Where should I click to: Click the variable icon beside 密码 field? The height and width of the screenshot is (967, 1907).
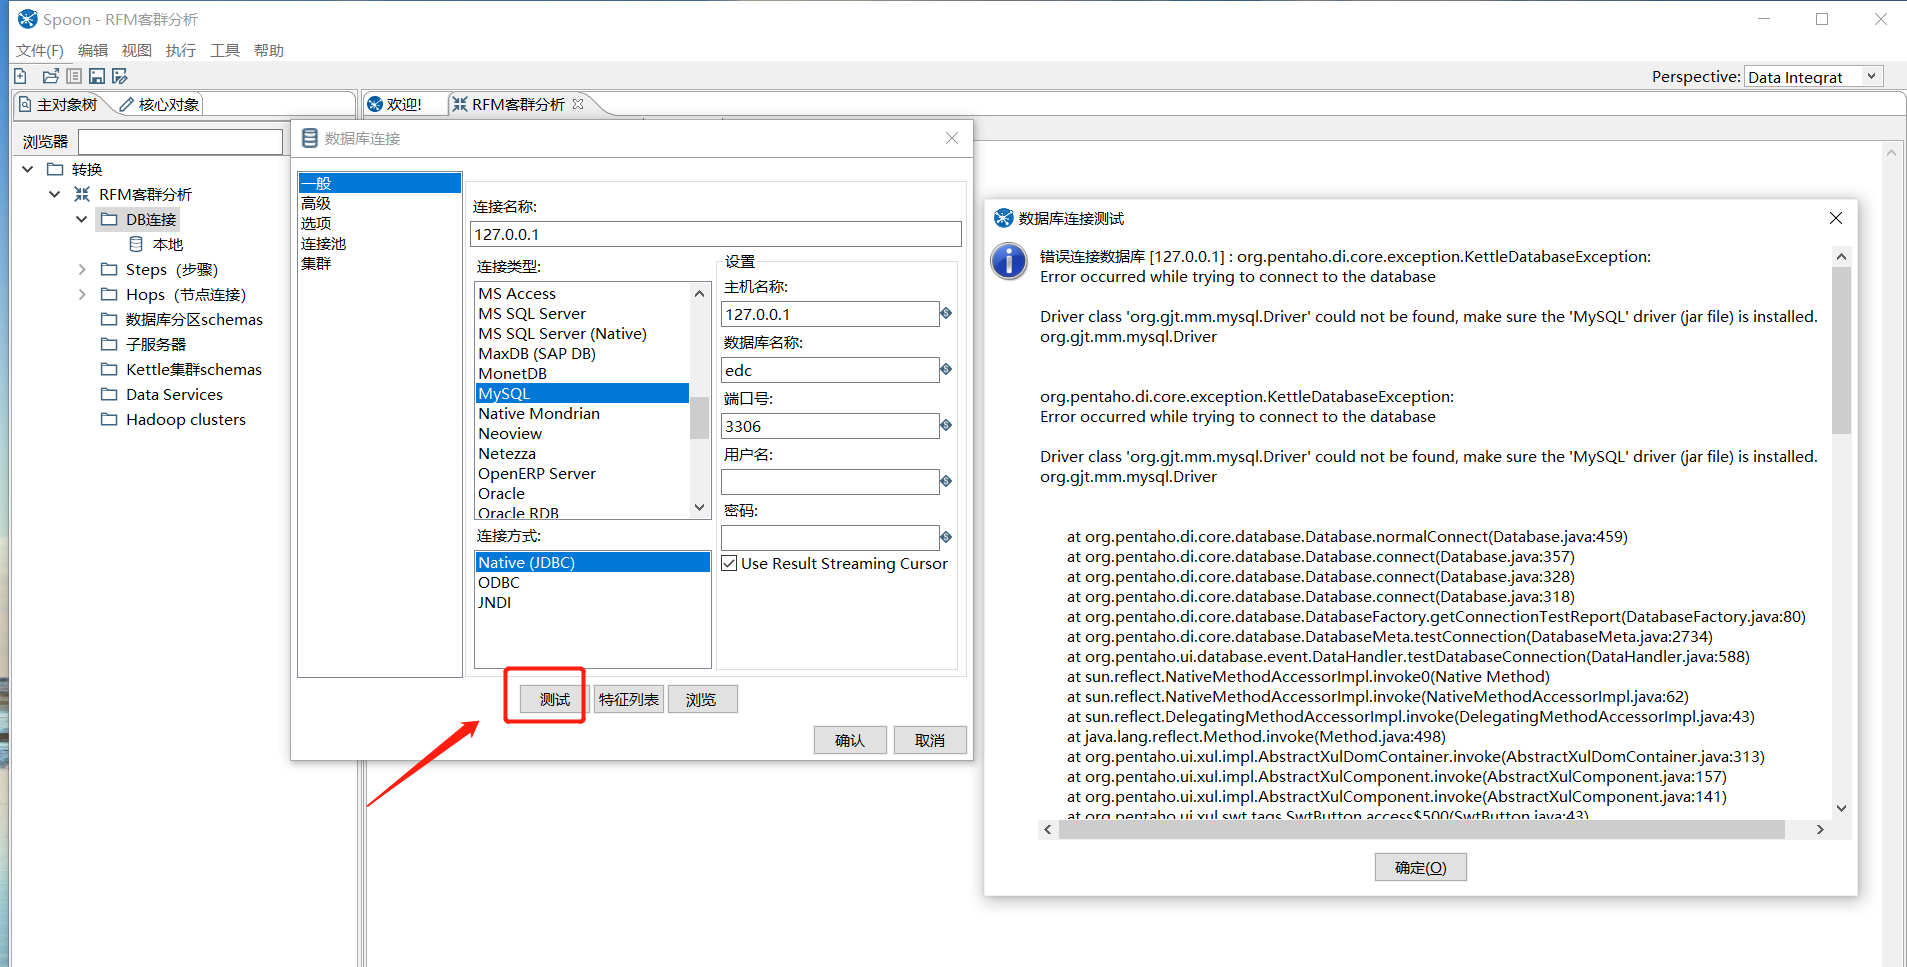click(x=946, y=538)
